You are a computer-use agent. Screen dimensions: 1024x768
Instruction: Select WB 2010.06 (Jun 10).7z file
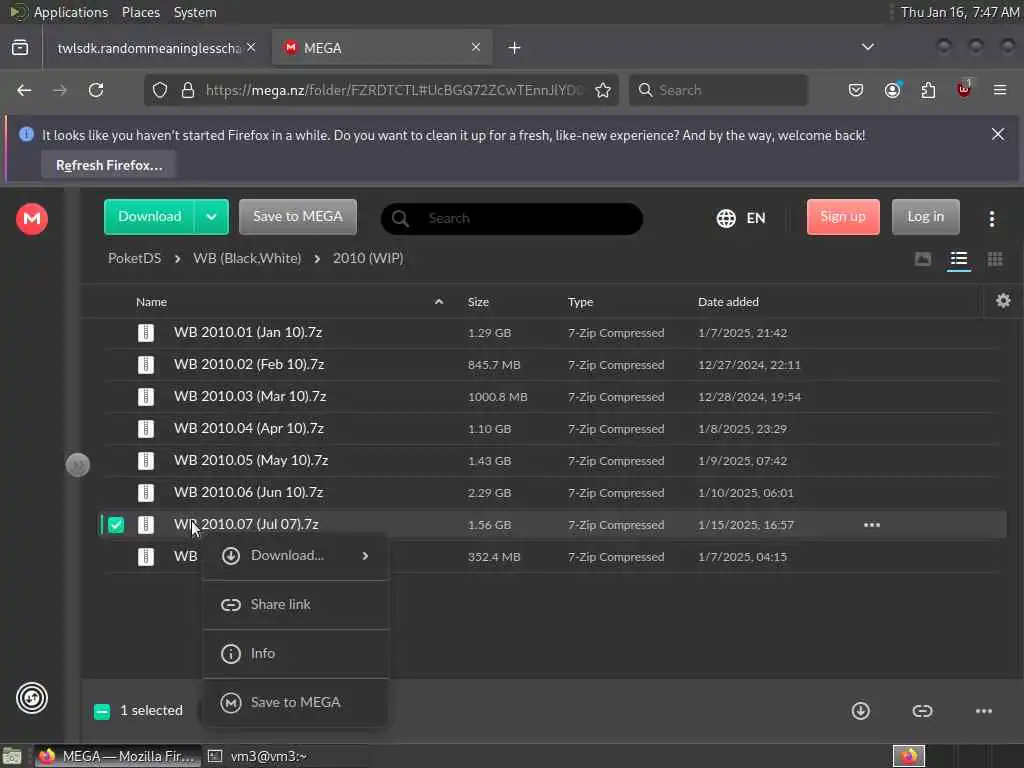click(x=248, y=492)
